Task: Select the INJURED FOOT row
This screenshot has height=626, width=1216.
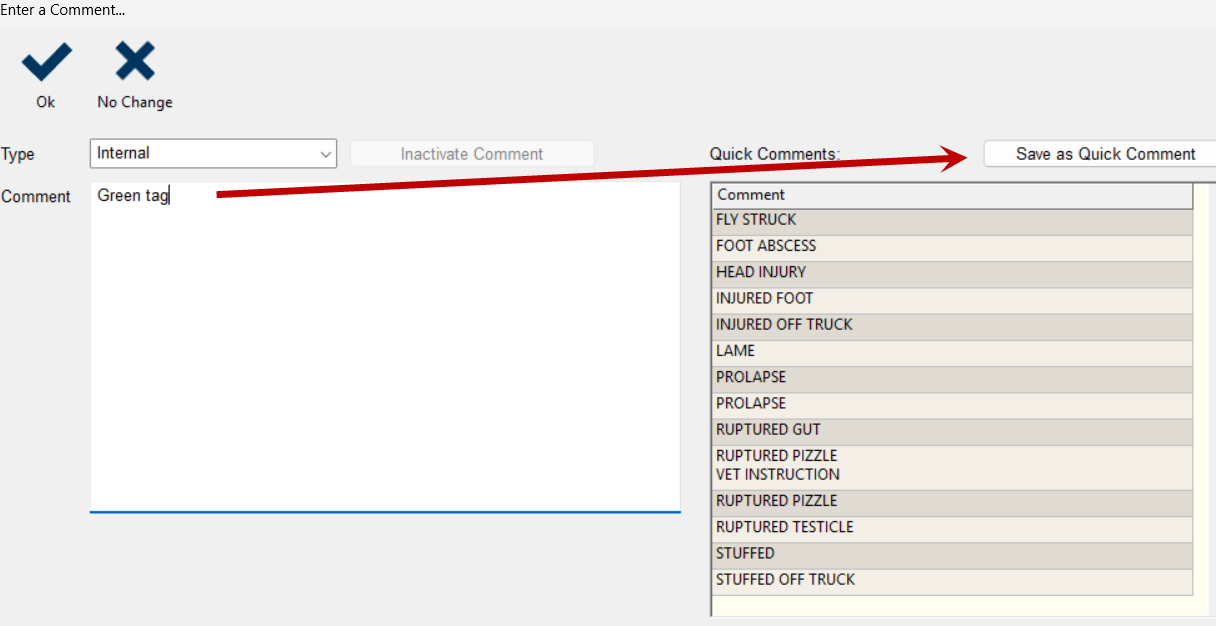Action: click(952, 298)
